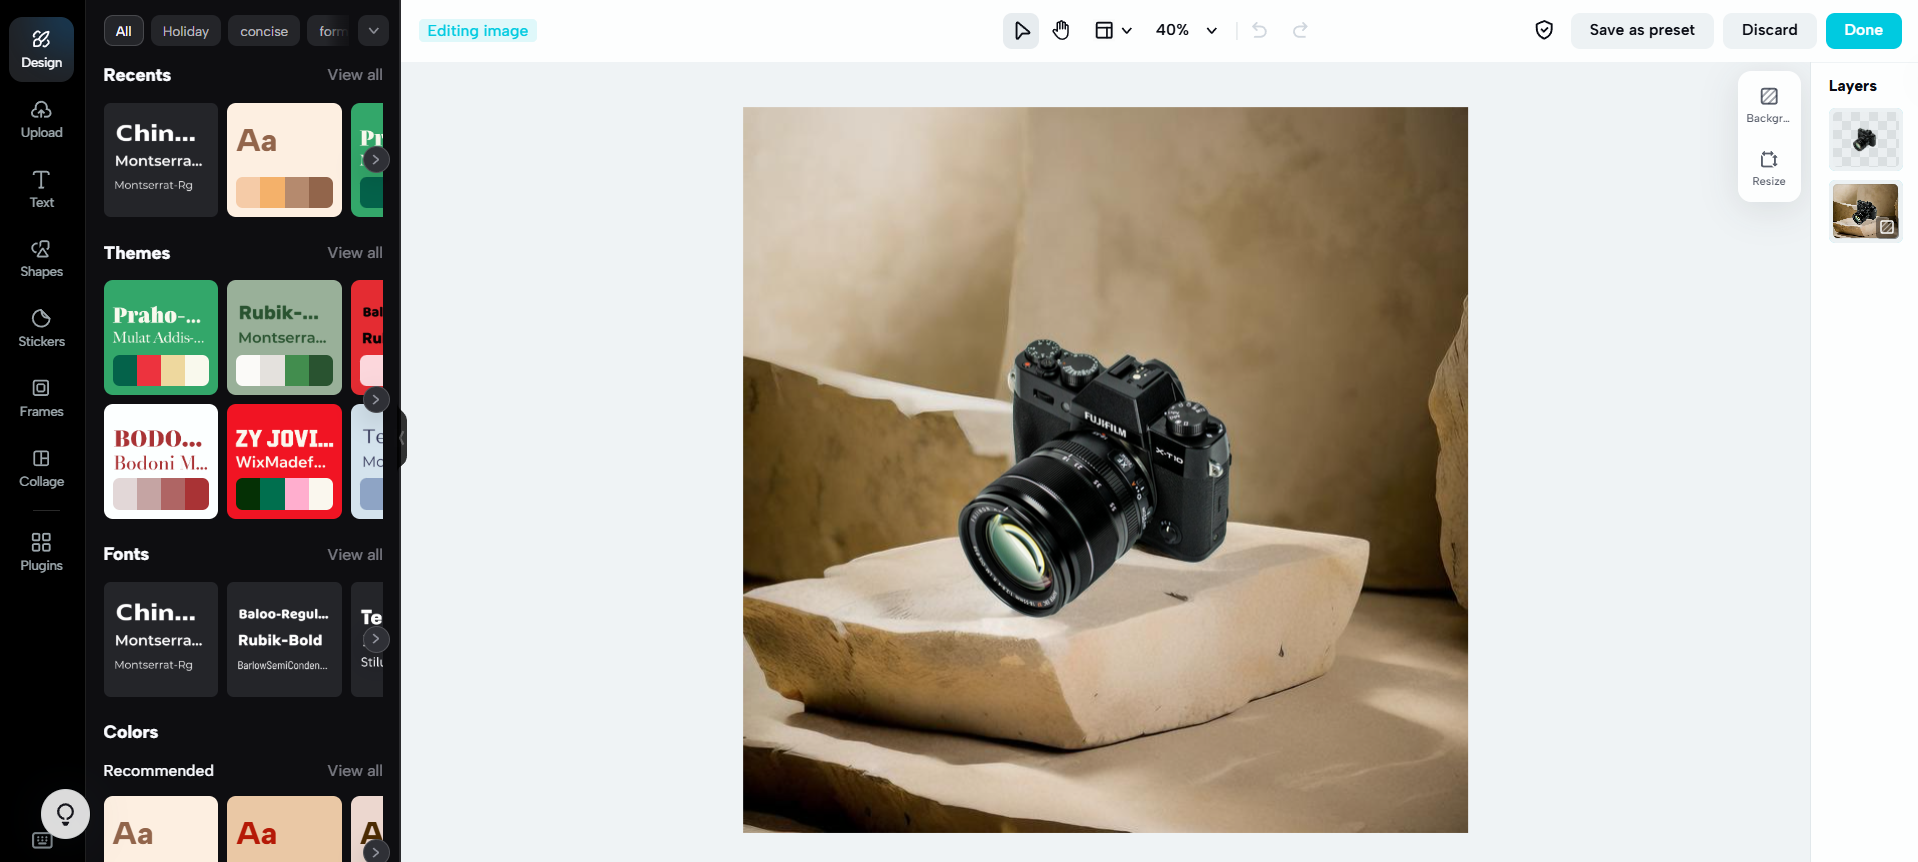Image resolution: width=1918 pixels, height=862 pixels.
Task: View all Recents
Action: click(x=355, y=75)
